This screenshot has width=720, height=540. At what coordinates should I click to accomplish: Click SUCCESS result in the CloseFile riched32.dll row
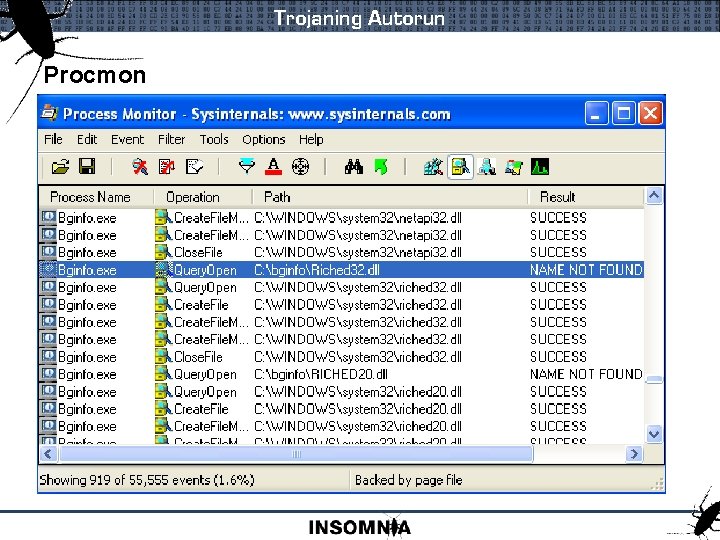click(x=558, y=357)
